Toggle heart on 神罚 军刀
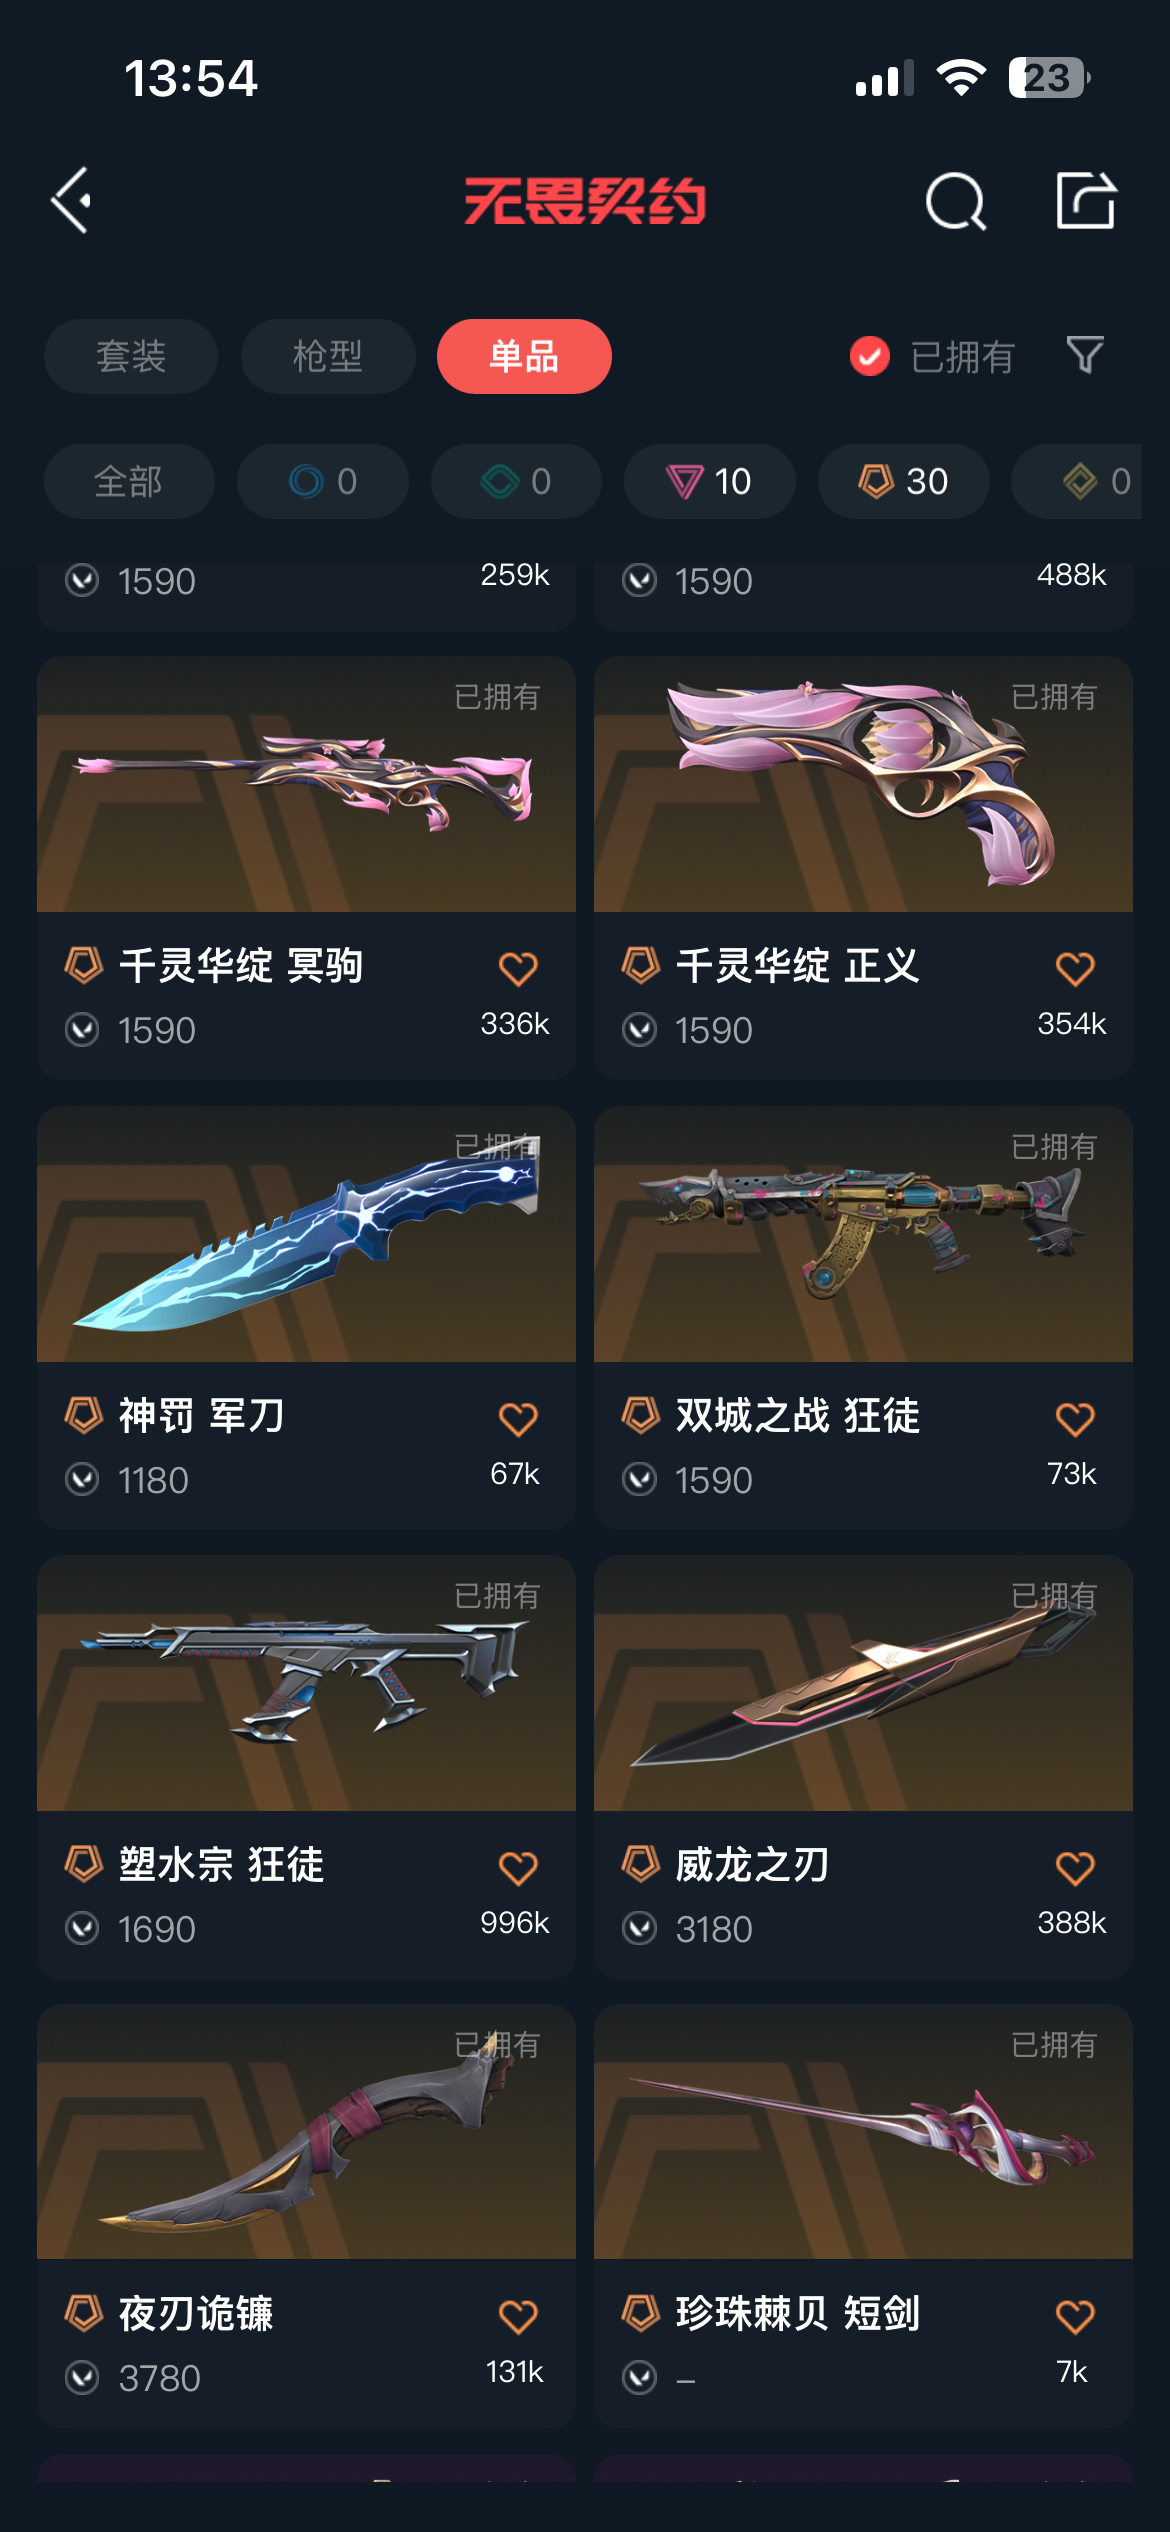Viewport: 1170px width, 2532px height. click(x=518, y=1418)
